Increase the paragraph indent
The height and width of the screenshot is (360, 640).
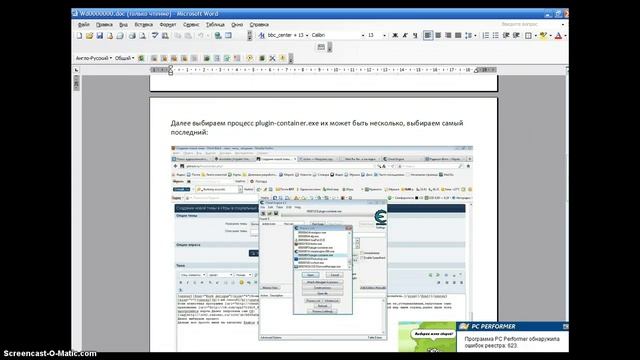click(516, 36)
